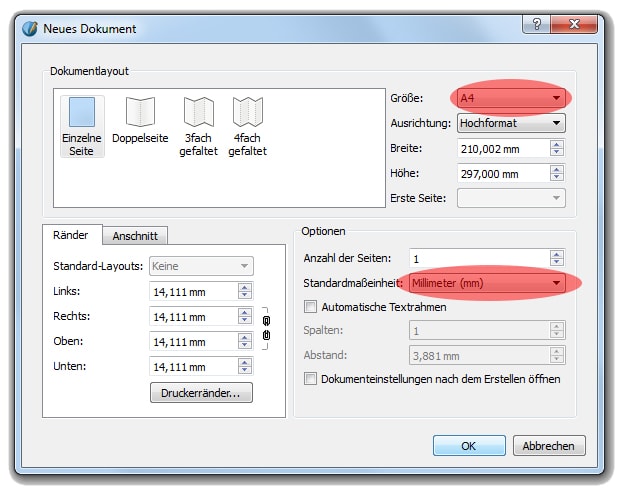620x491 pixels.
Task: Click the Abbrechen button
Action: (x=549, y=445)
